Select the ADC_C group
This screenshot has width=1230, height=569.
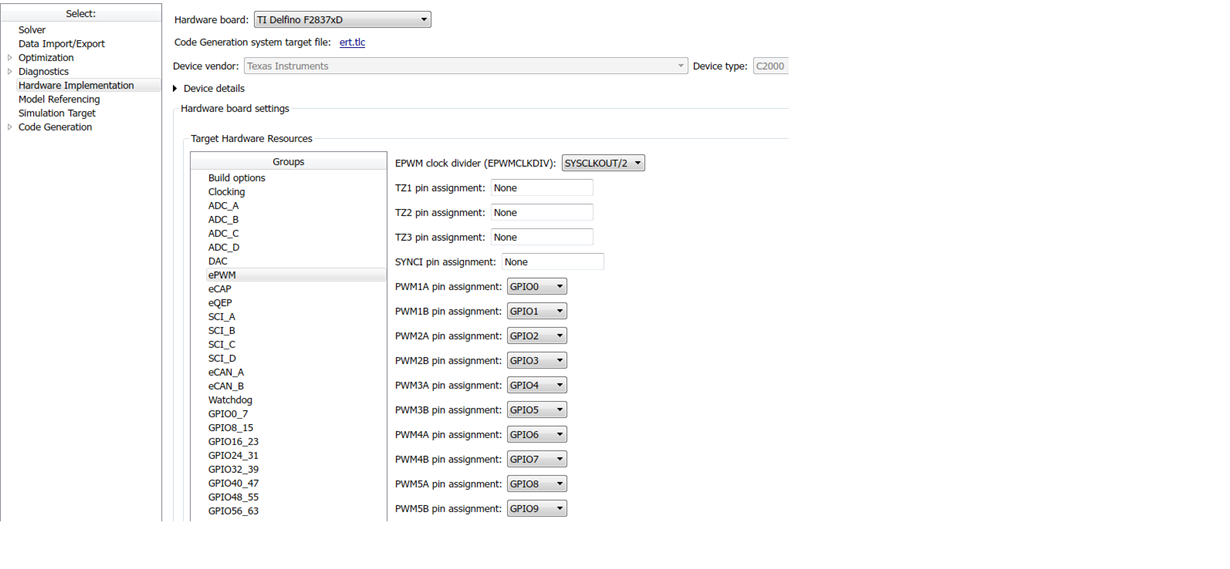(224, 234)
